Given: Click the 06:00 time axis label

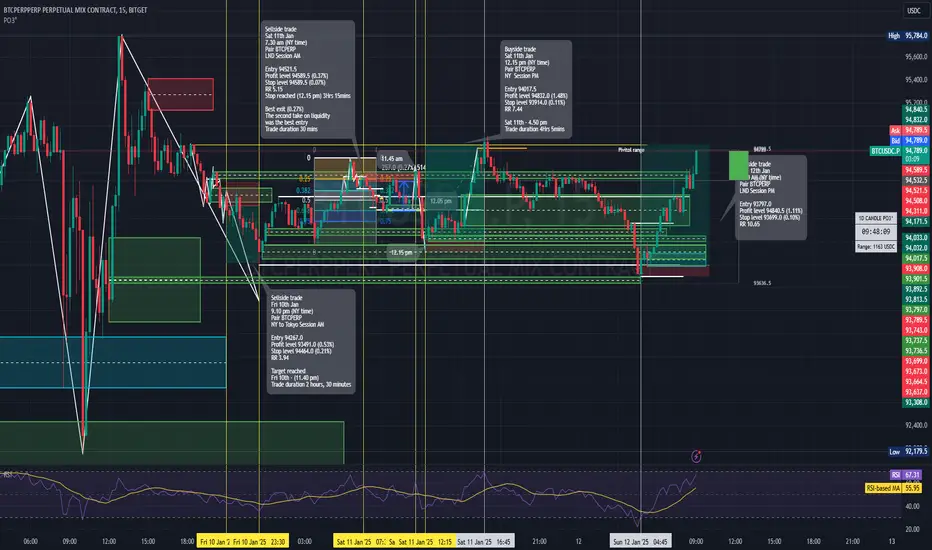Looking at the screenshot, I should point(30,542).
